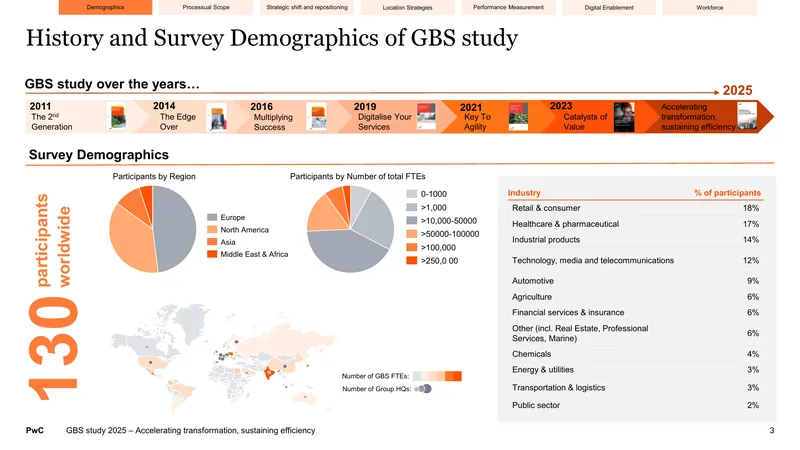Switch to the Demographics tab
The width and height of the screenshot is (800, 450).
tap(106, 7)
